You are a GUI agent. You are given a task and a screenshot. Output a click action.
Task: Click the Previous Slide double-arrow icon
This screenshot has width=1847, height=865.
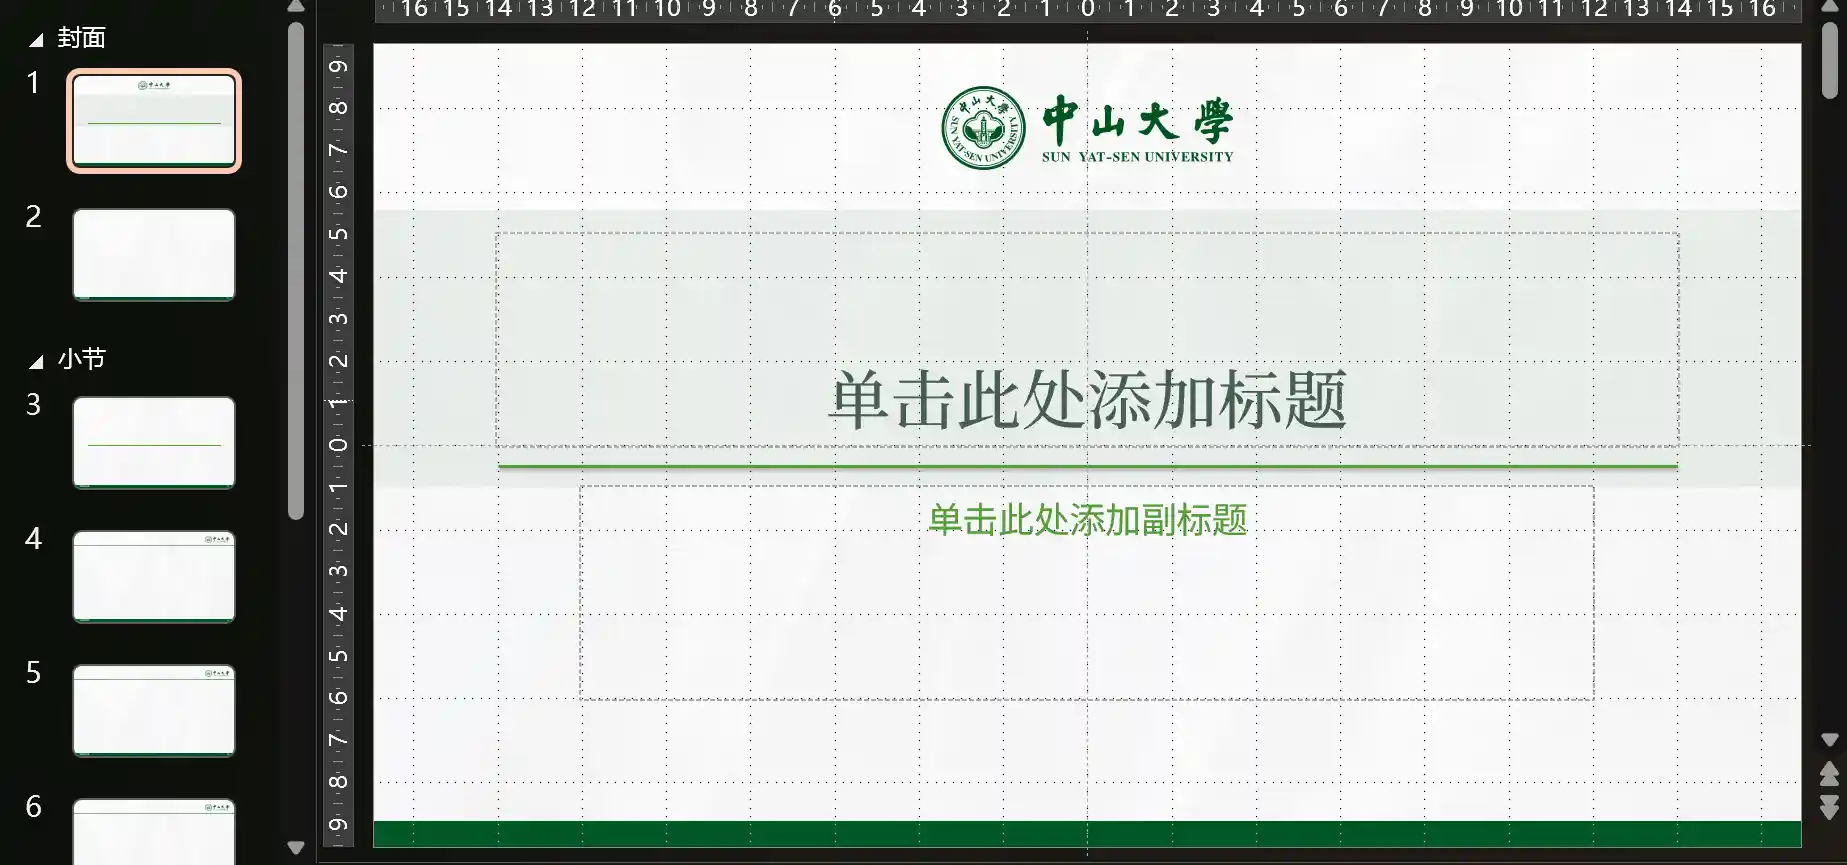pos(1829,774)
